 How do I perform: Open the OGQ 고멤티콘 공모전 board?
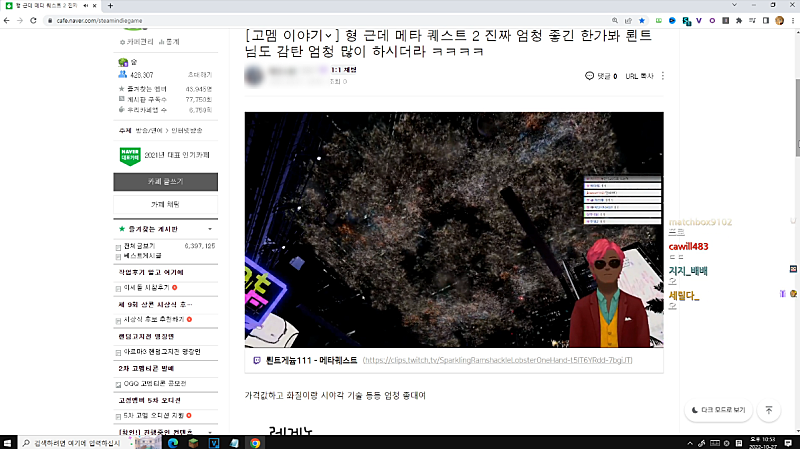[x=155, y=384]
